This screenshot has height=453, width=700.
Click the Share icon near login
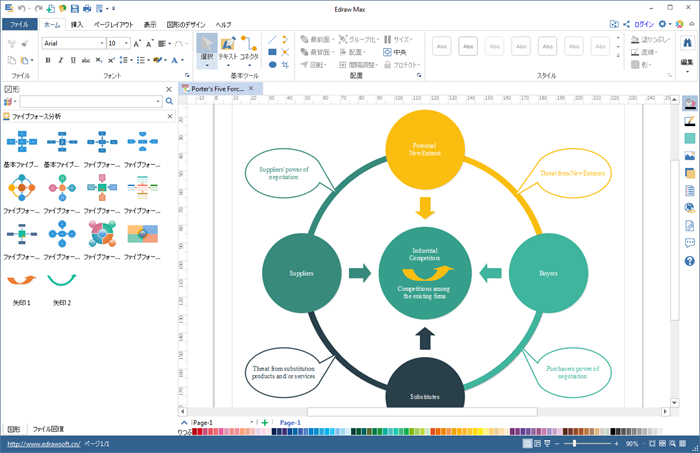(x=627, y=23)
